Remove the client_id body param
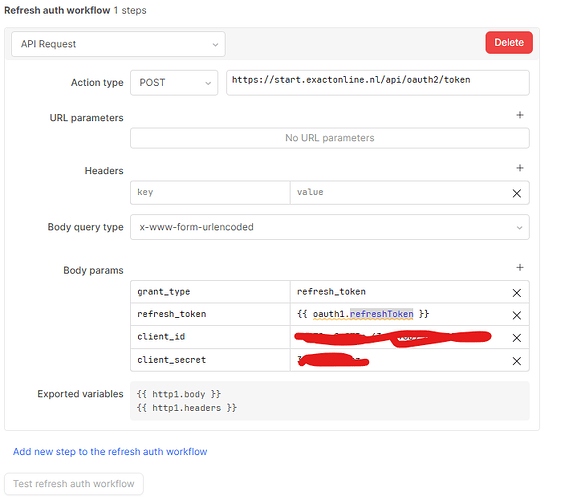This screenshot has height=500, width=577. (517, 338)
